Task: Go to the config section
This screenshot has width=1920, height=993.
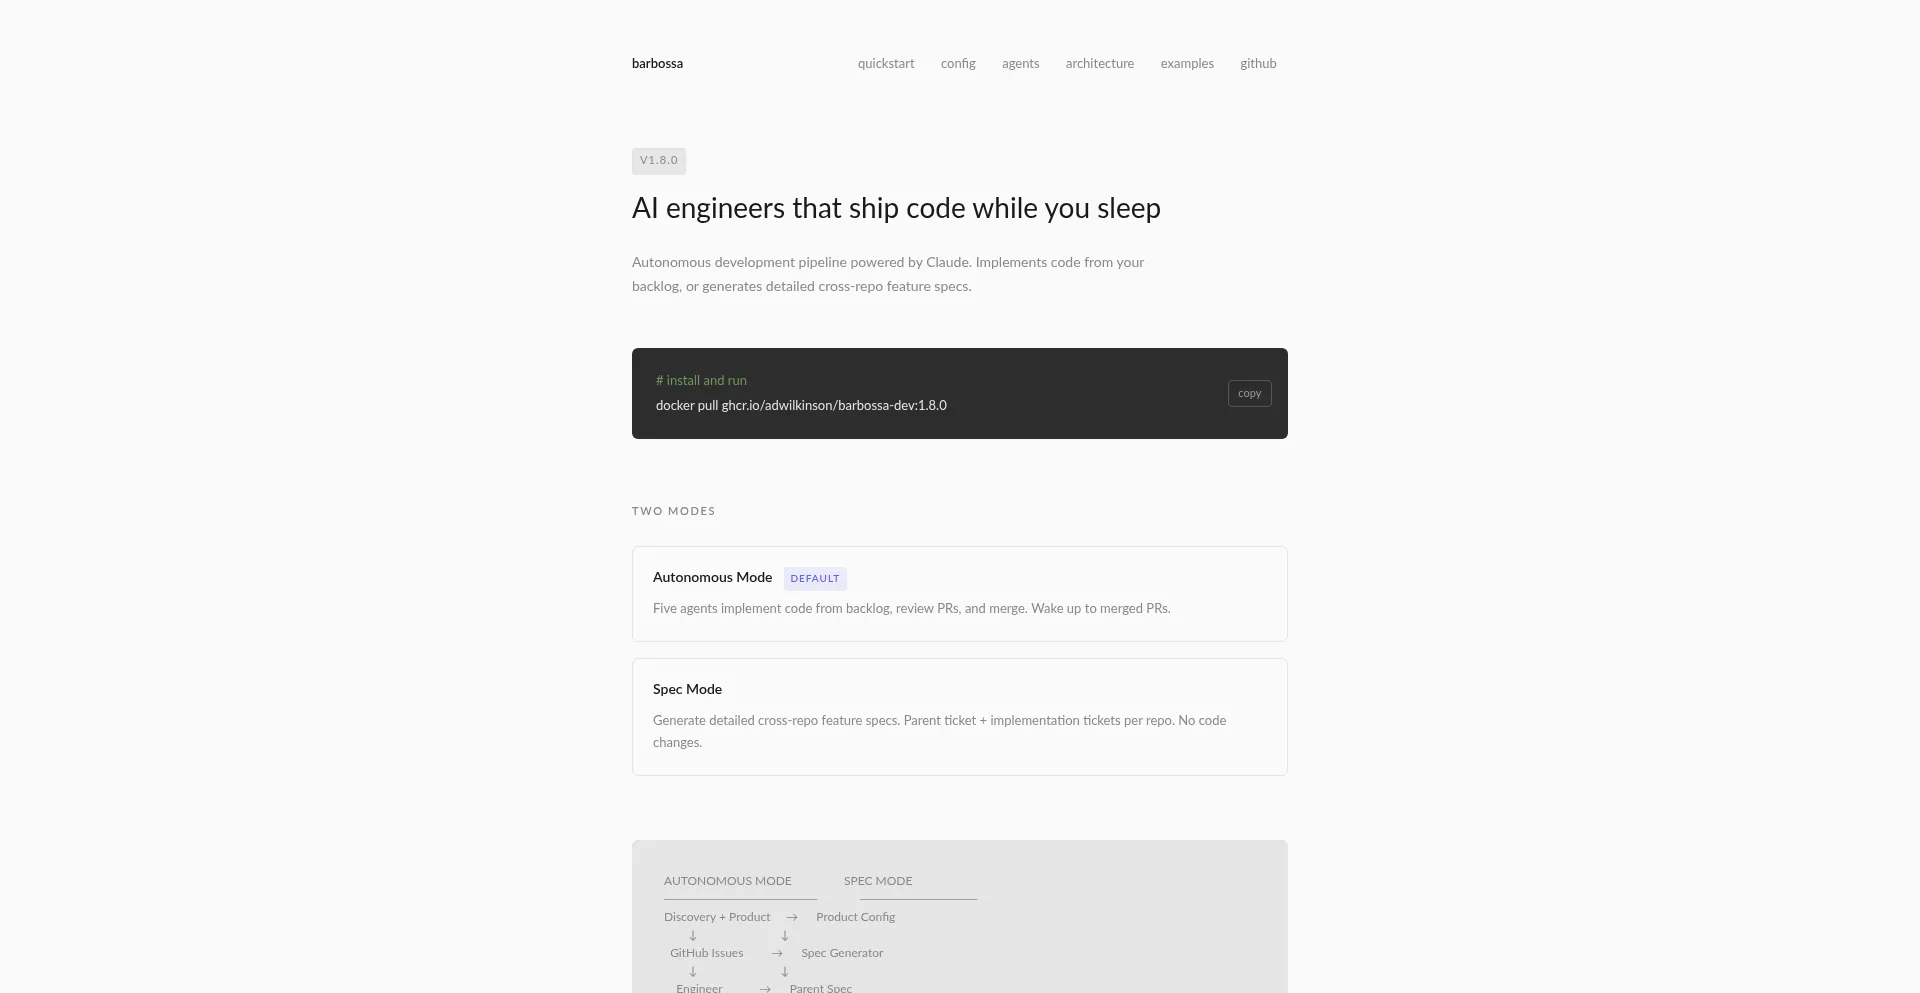Action: click(x=958, y=64)
